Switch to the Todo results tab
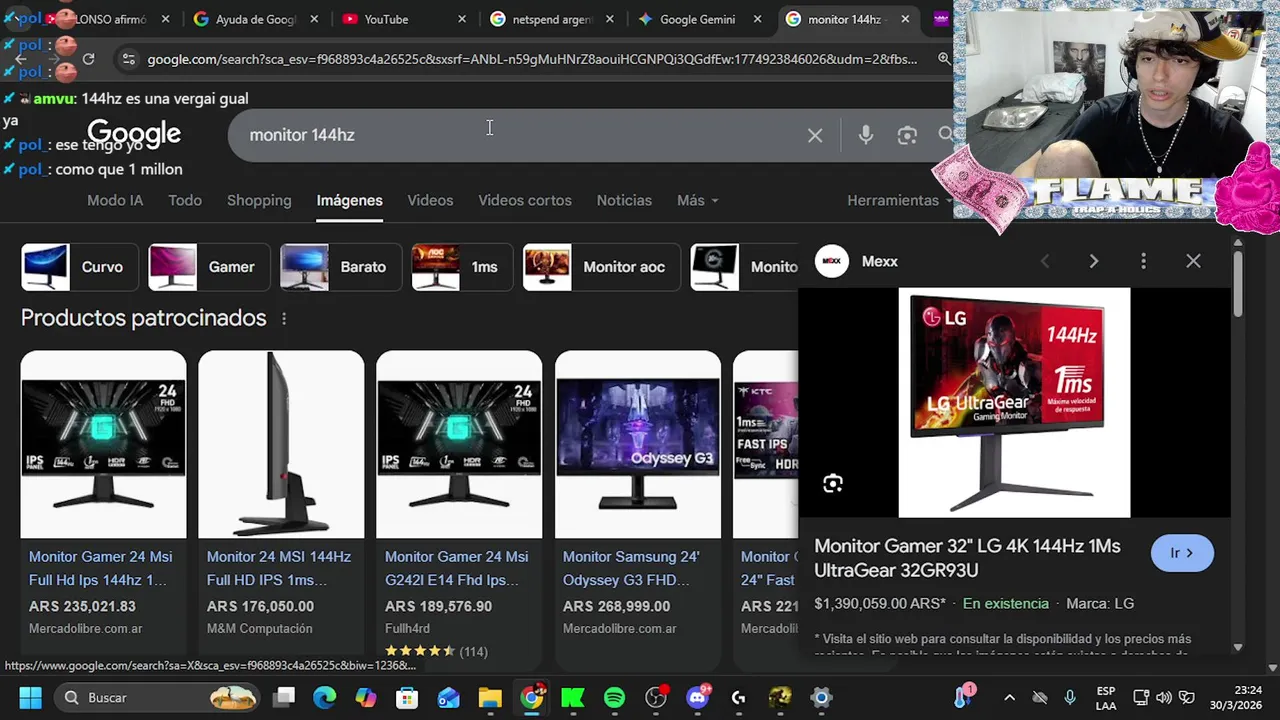This screenshot has width=1280, height=720. tap(185, 200)
